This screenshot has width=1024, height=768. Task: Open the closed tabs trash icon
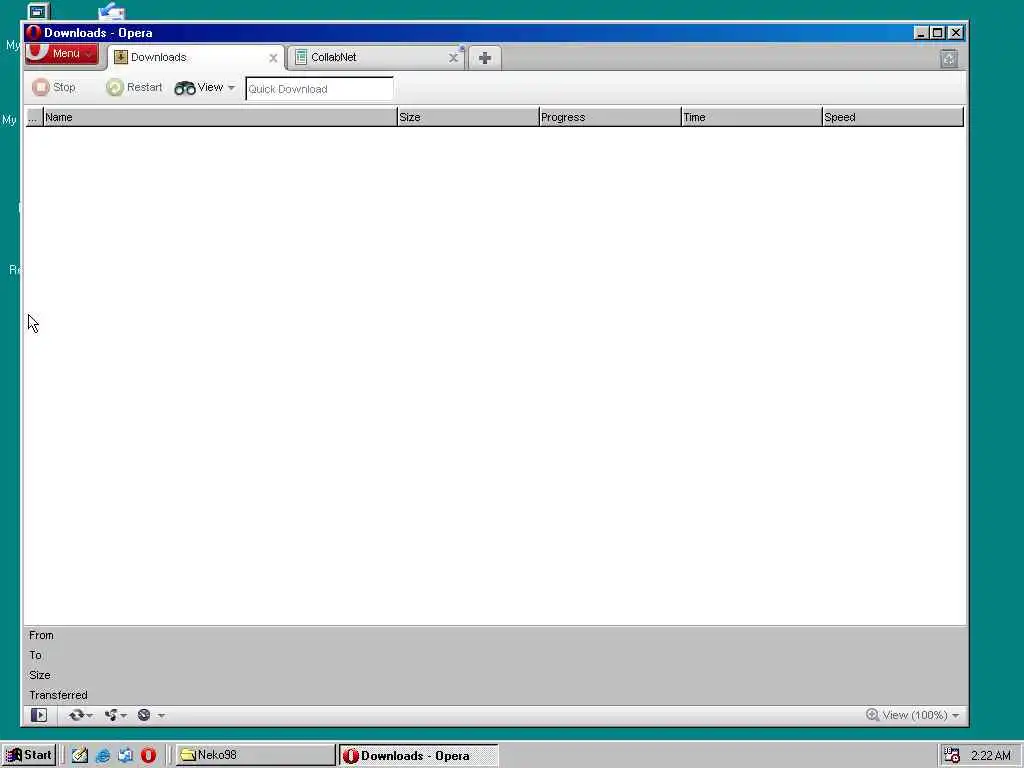949,59
